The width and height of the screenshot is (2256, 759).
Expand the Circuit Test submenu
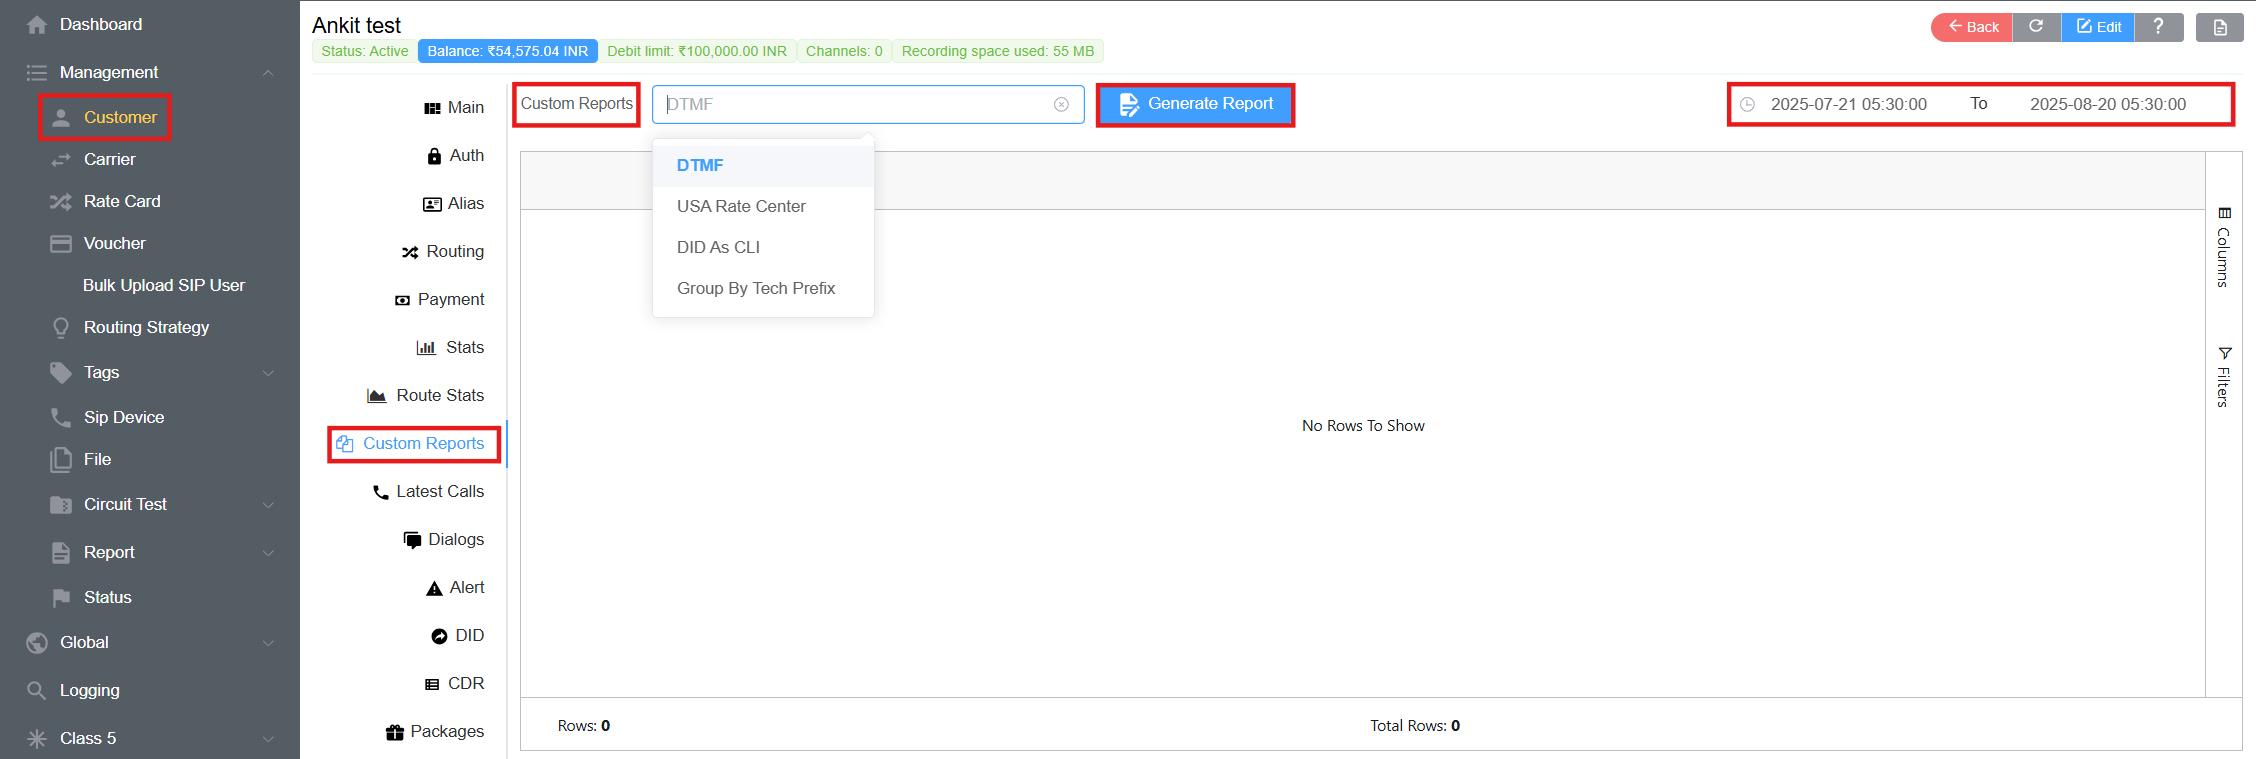coord(268,505)
